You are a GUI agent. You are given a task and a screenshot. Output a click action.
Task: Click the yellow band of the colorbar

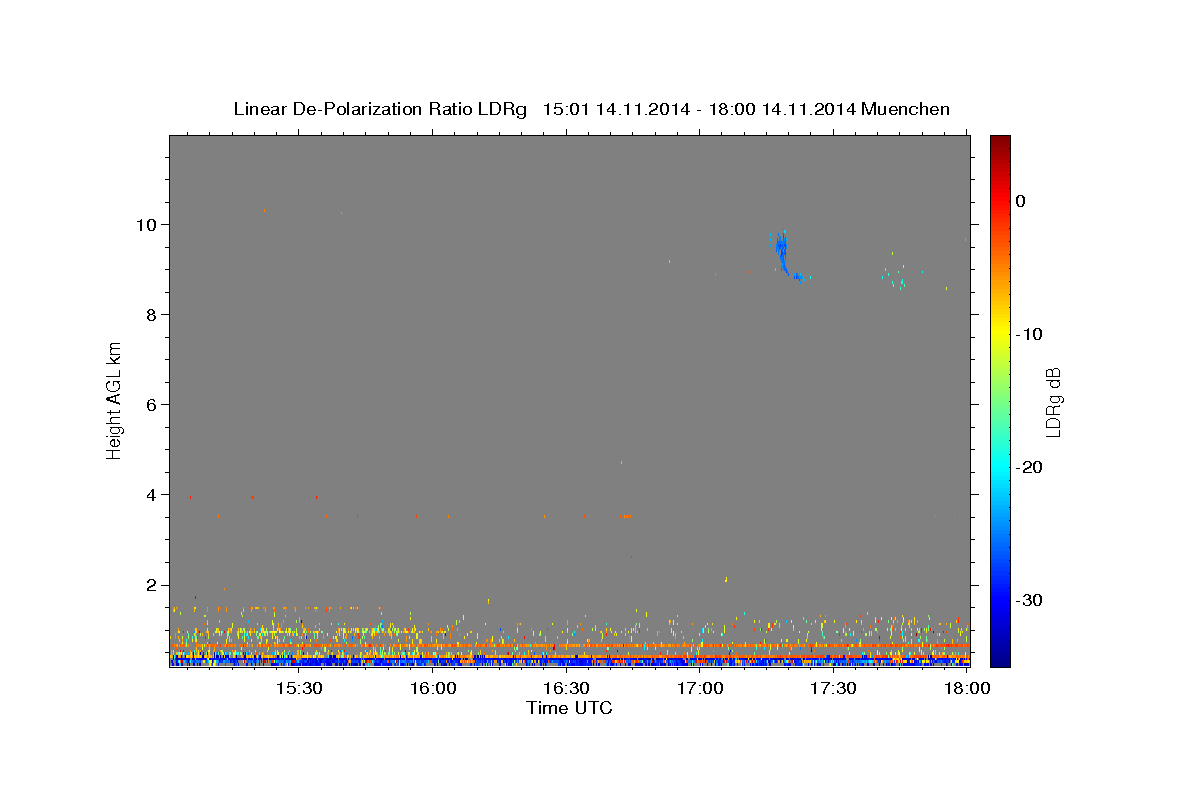click(1000, 330)
